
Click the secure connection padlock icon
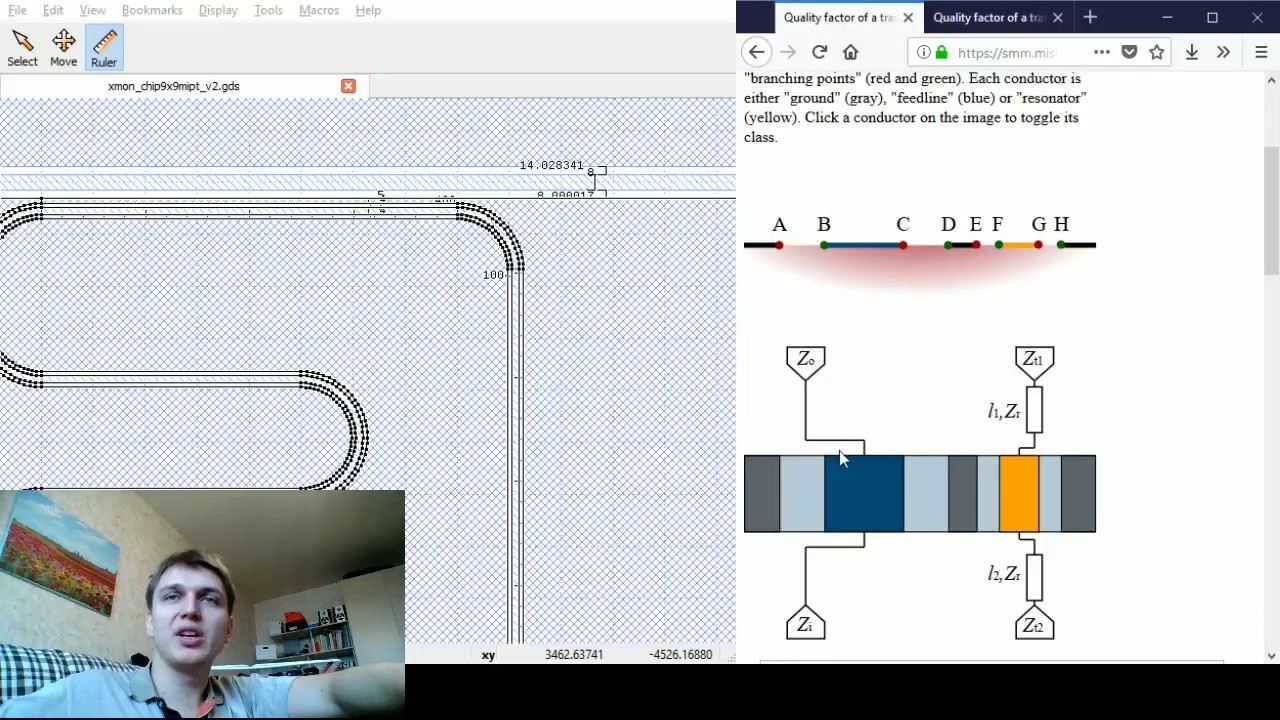[x=941, y=52]
